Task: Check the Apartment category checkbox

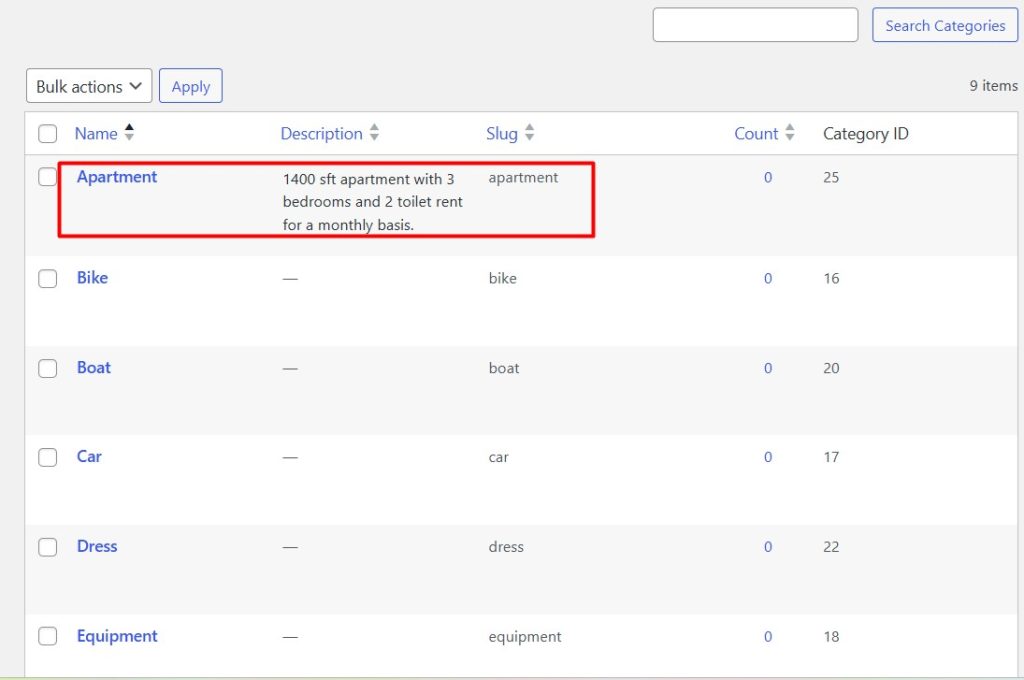Action: [x=48, y=177]
